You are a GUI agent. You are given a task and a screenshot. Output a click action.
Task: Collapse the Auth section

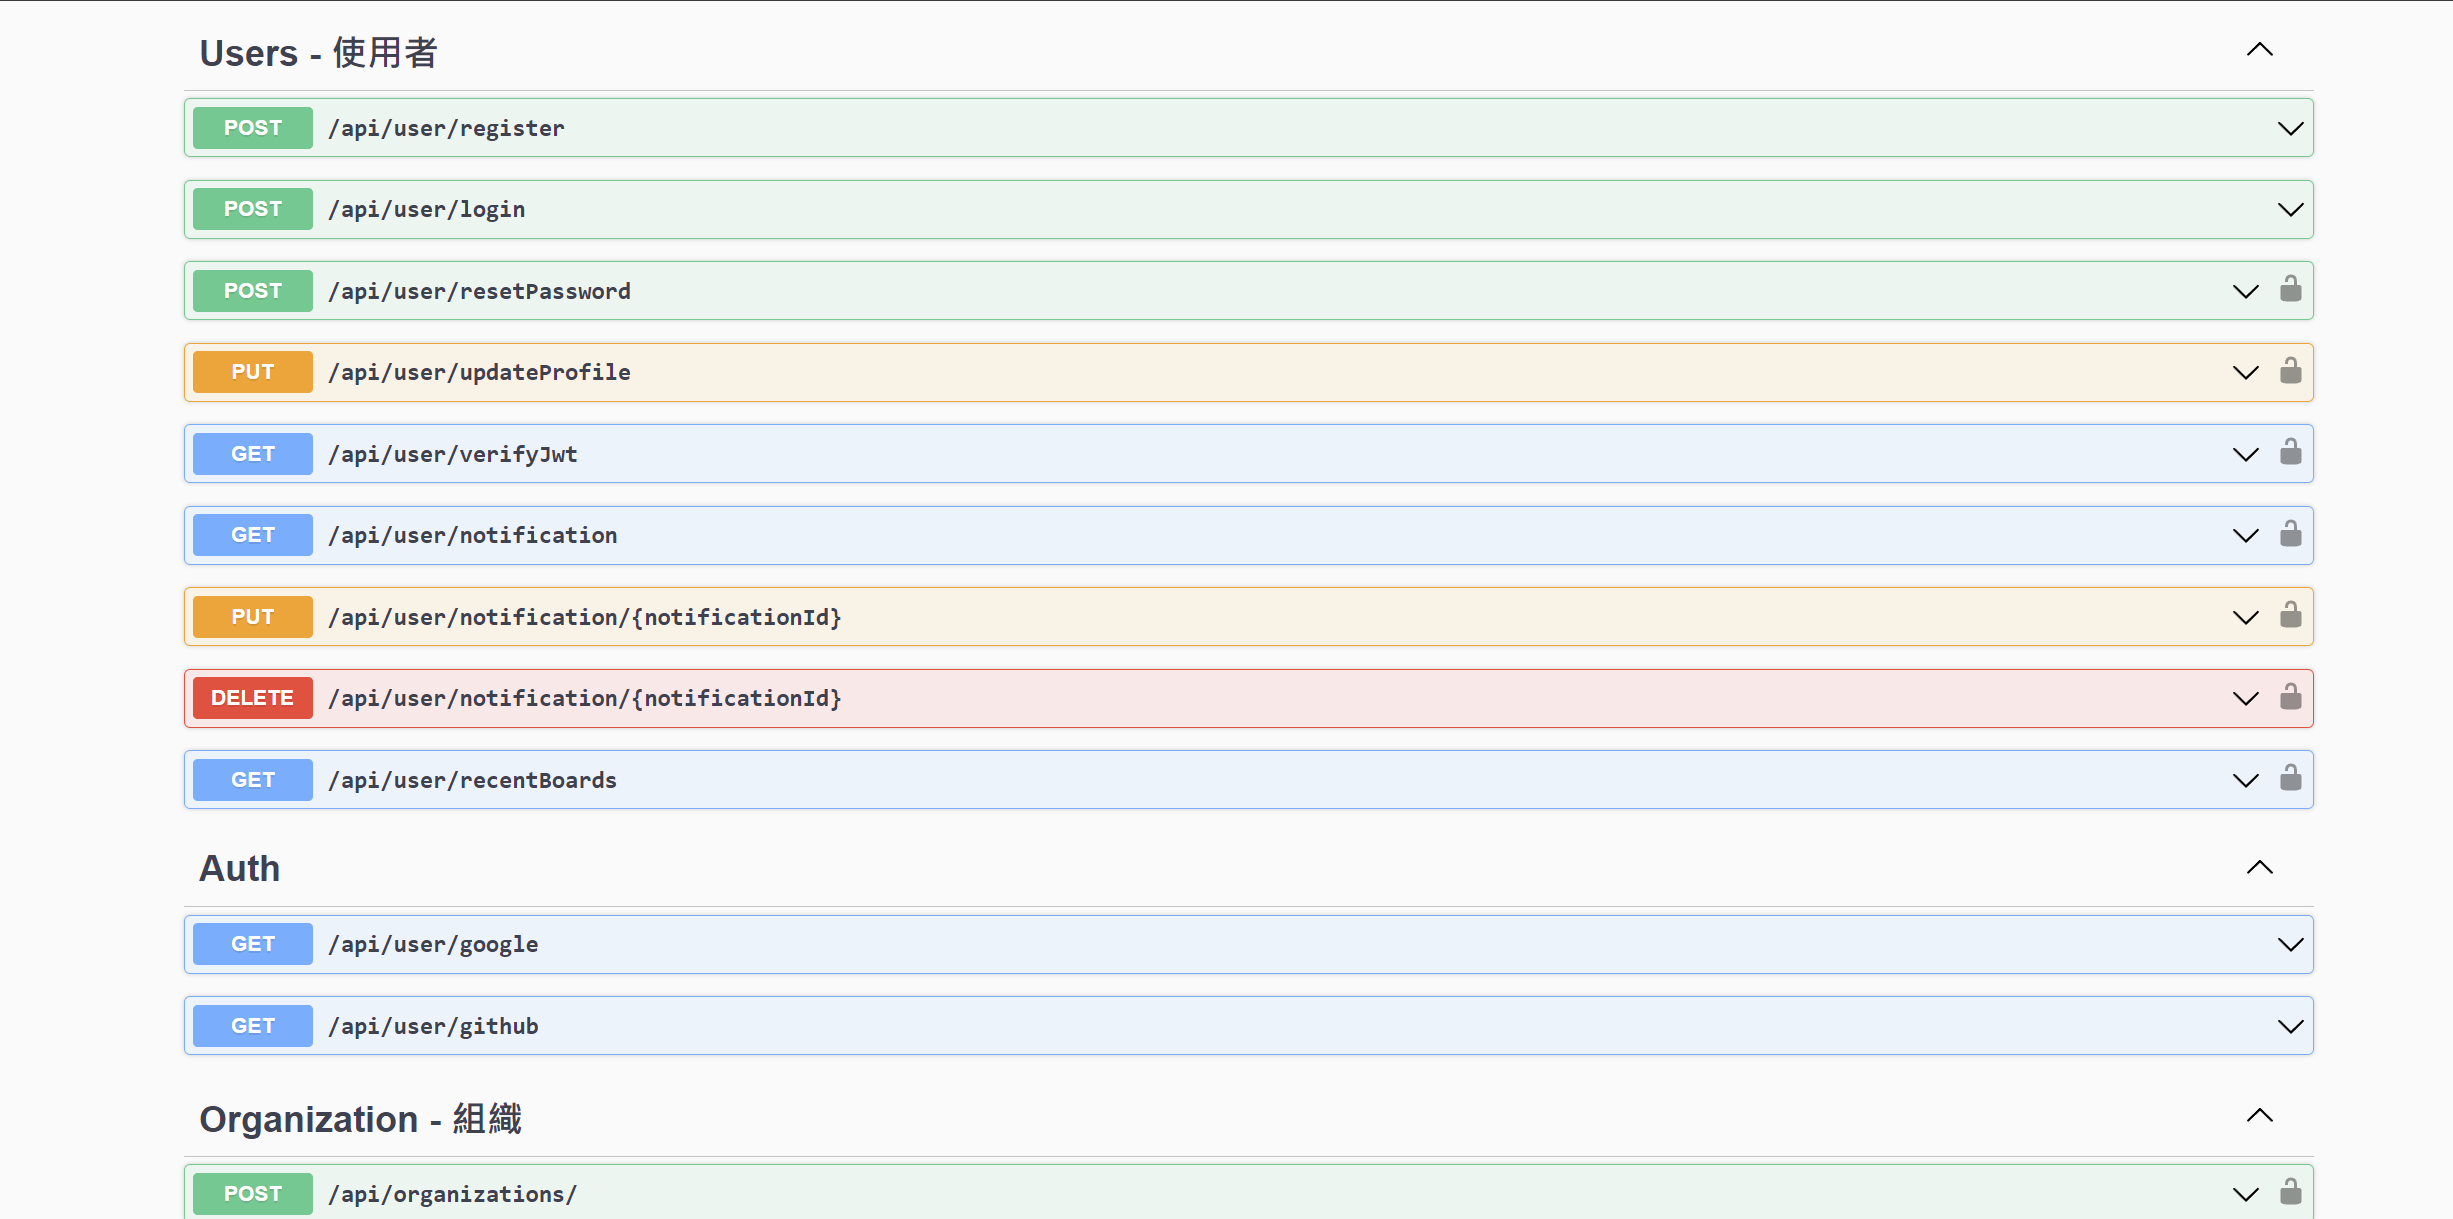click(2259, 867)
